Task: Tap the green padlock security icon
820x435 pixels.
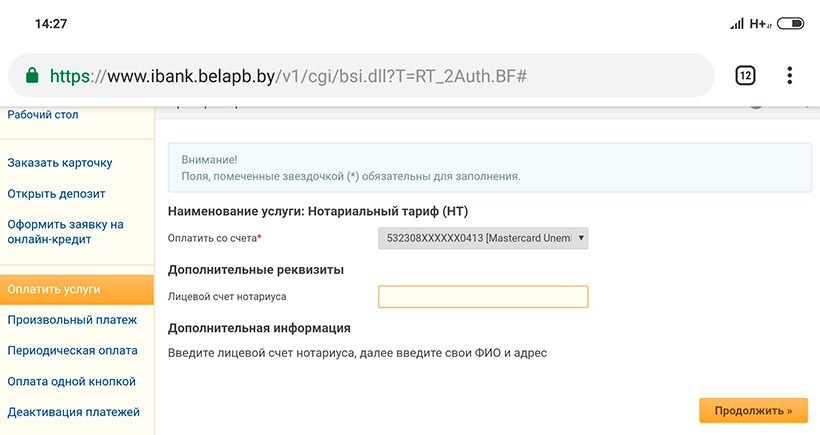Action: pos(32,76)
